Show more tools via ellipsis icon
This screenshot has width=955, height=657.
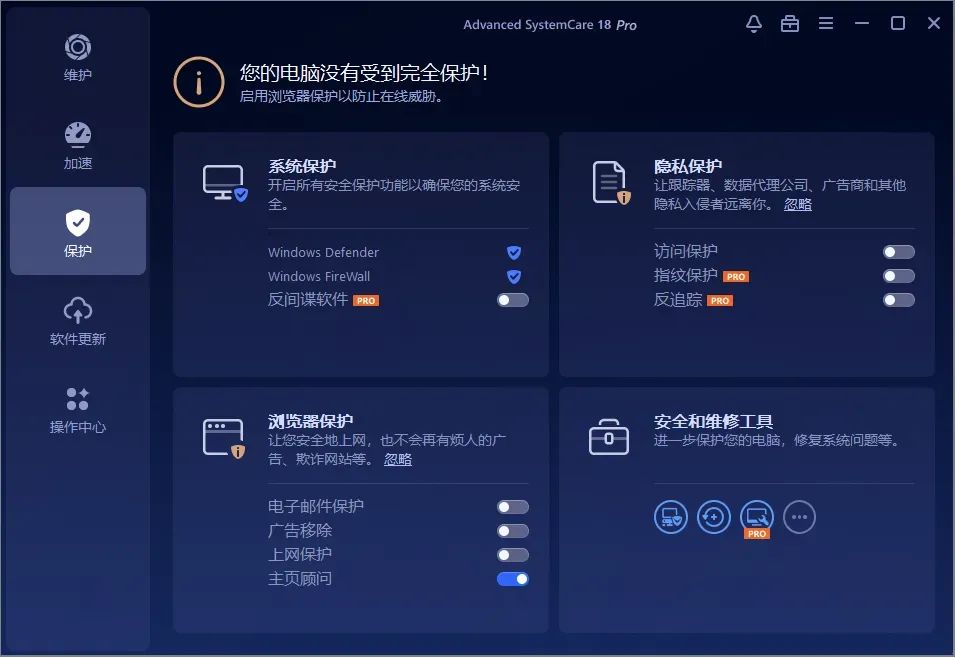pos(799,518)
